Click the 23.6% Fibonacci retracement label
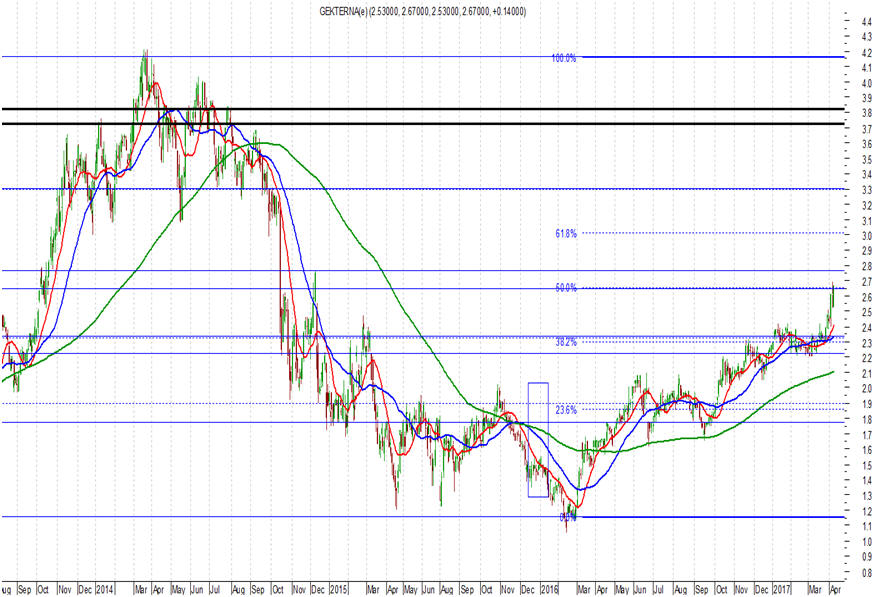This screenshot has width=876, height=597. pos(566,410)
